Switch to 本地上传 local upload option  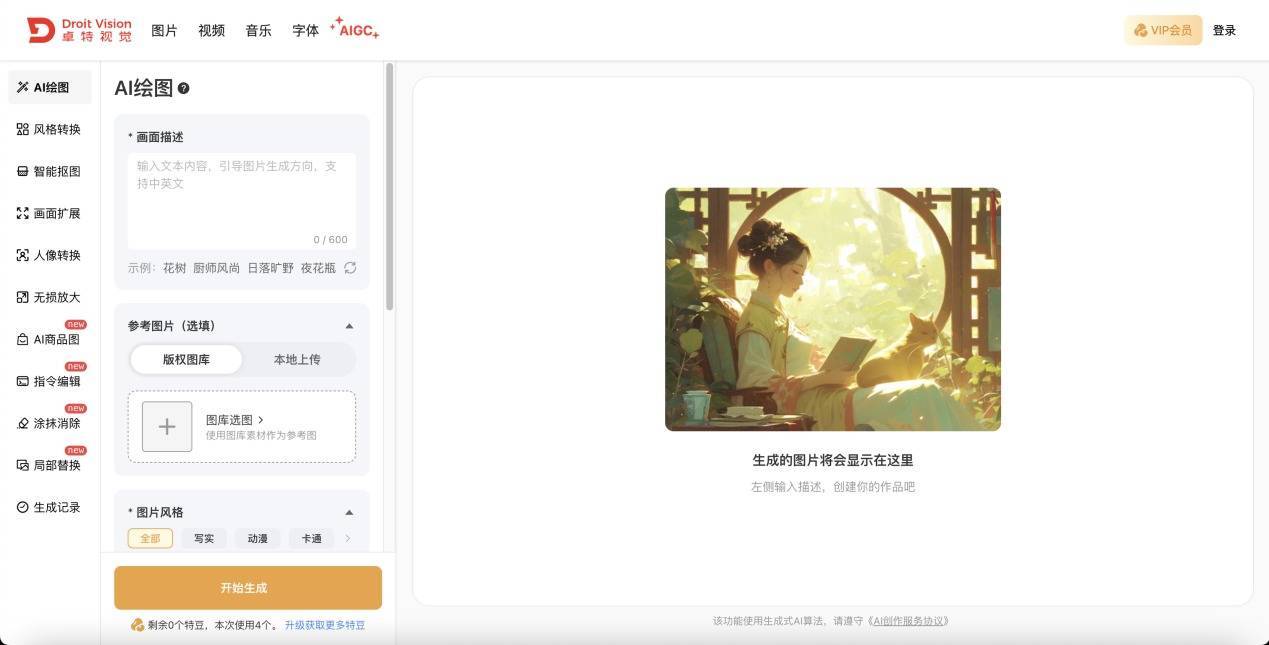tap(297, 359)
